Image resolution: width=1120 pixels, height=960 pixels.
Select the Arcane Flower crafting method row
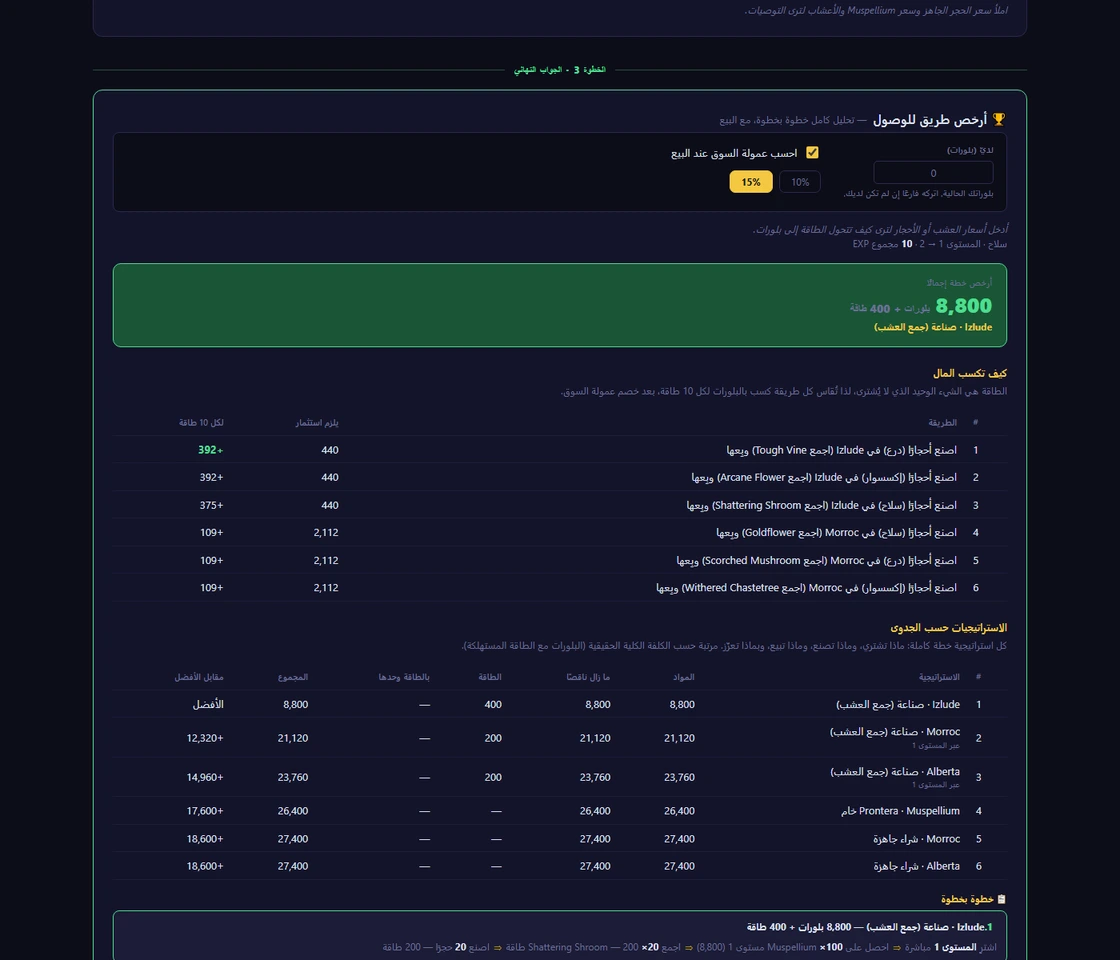[560, 477]
